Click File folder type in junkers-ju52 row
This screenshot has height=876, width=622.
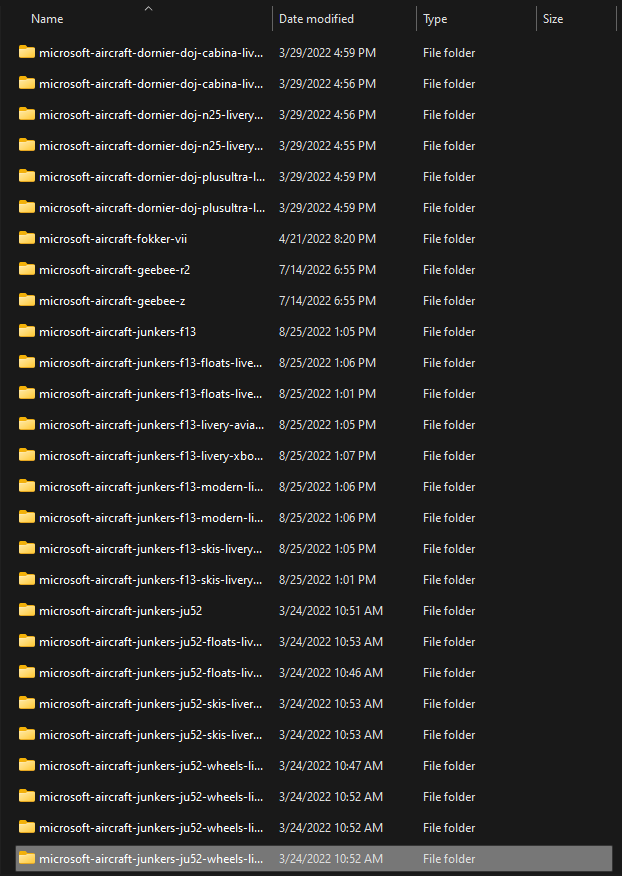pos(449,611)
